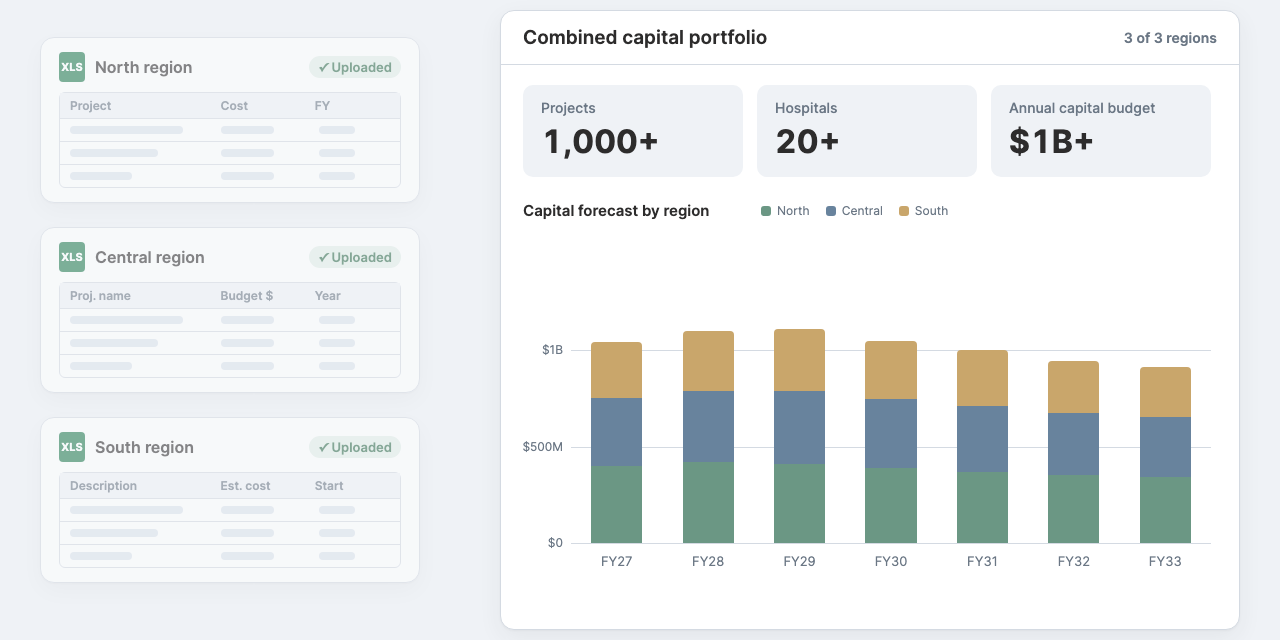Click the North region card title
The height and width of the screenshot is (640, 1280).
point(143,67)
